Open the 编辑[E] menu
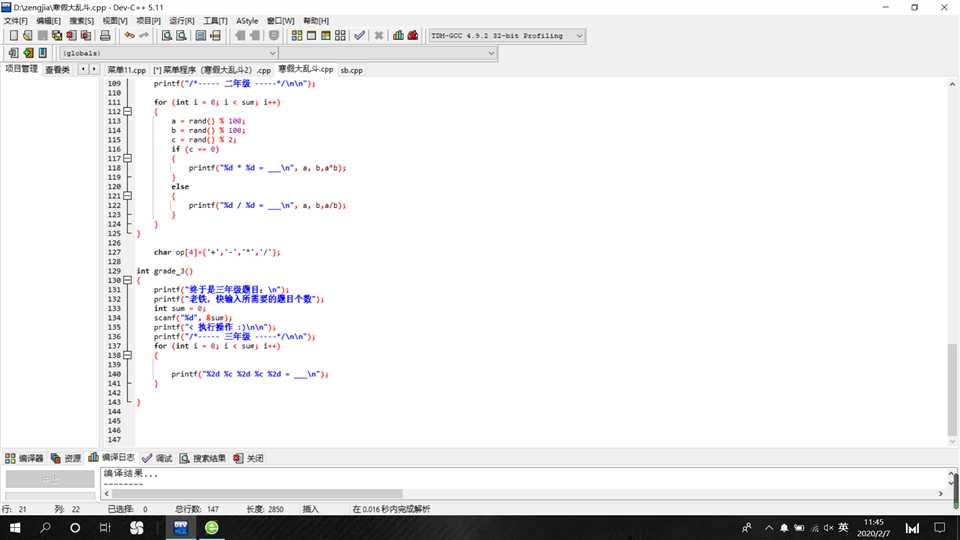The height and width of the screenshot is (540, 960). click(48, 21)
